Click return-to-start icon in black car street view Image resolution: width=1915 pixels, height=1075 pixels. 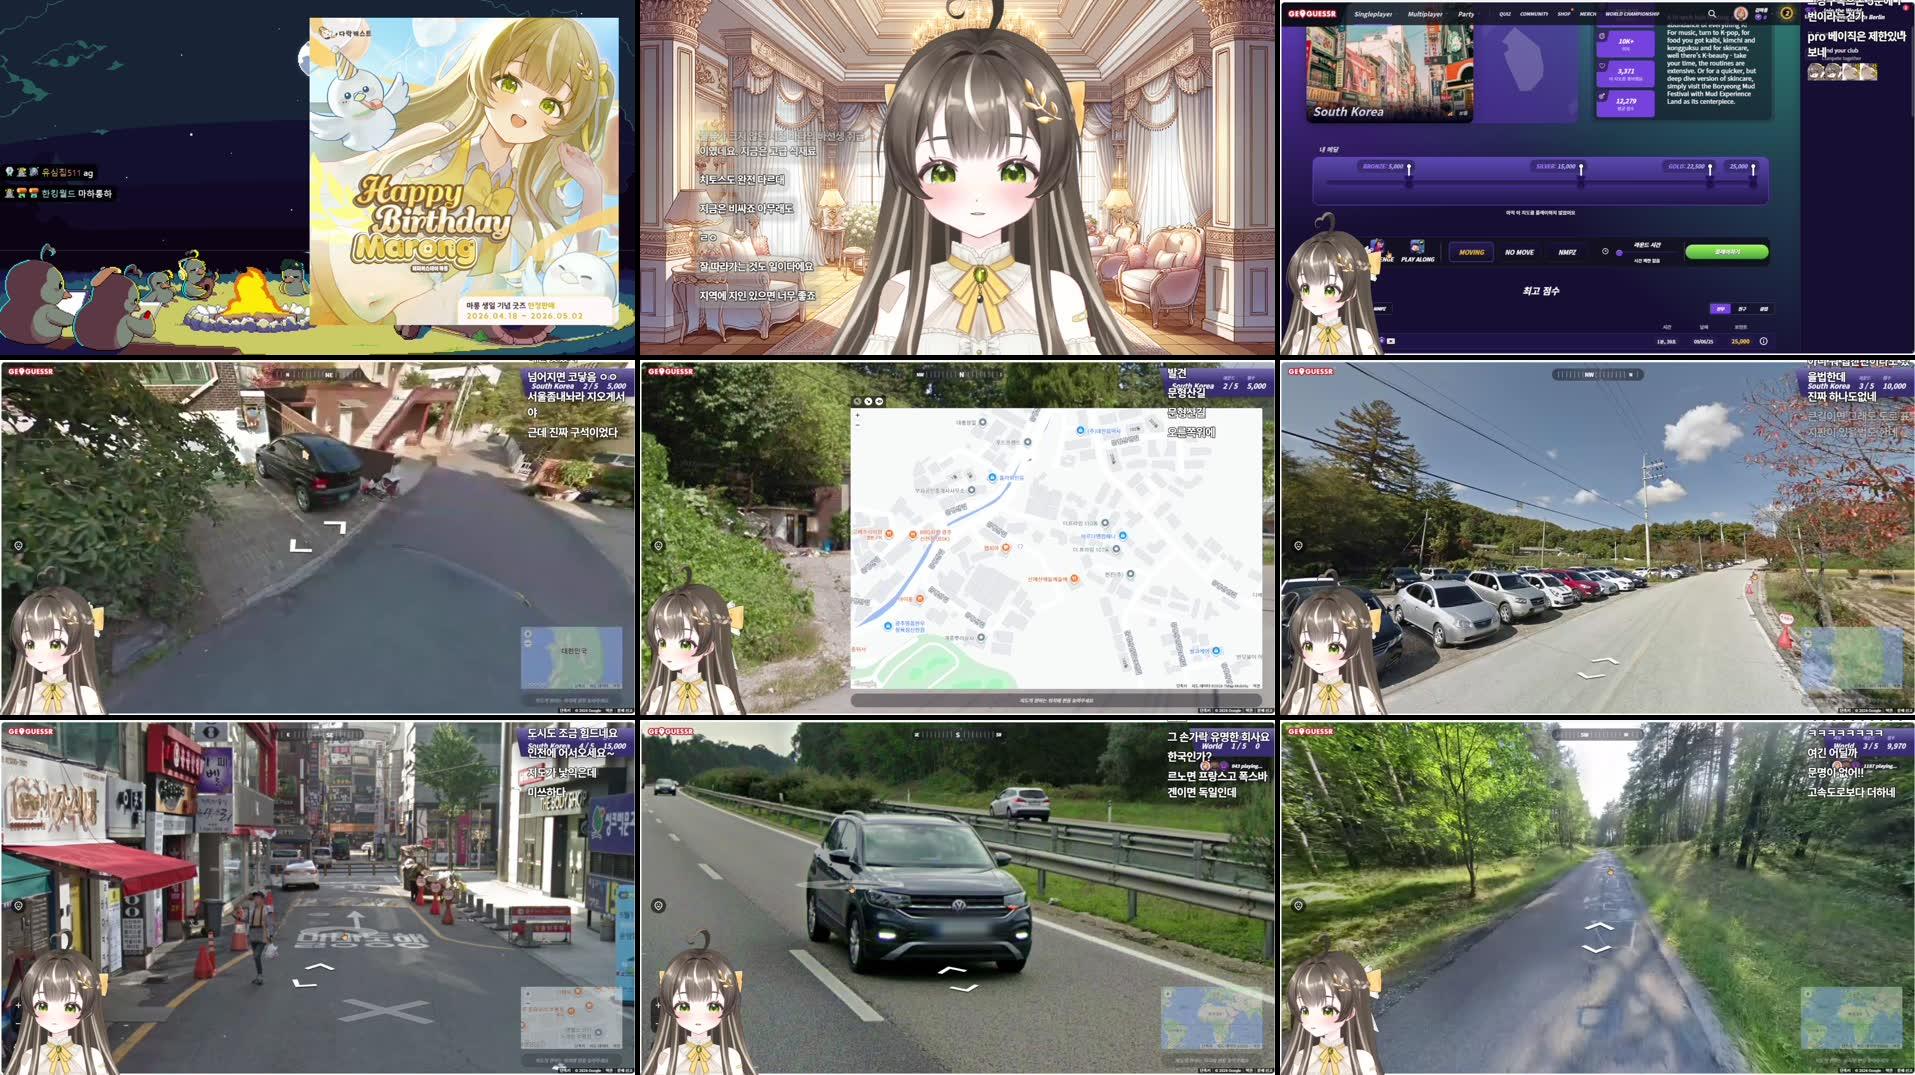pos(18,545)
